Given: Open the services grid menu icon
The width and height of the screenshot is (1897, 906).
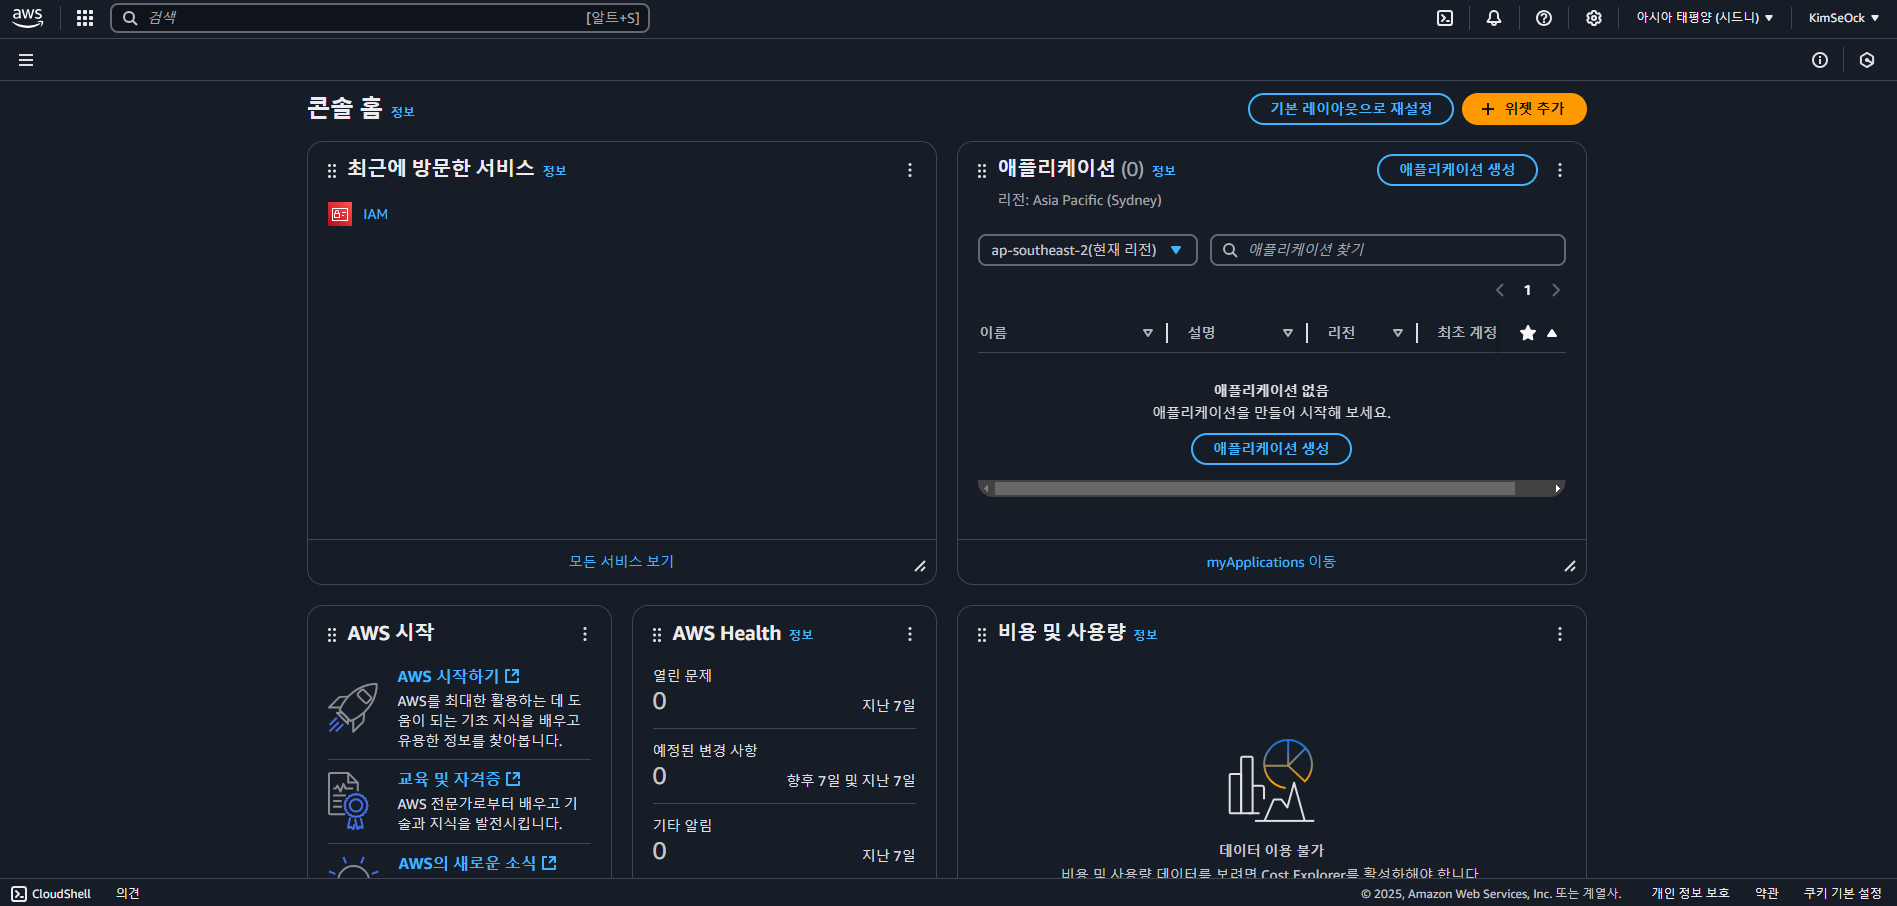Looking at the screenshot, I should 85,18.
